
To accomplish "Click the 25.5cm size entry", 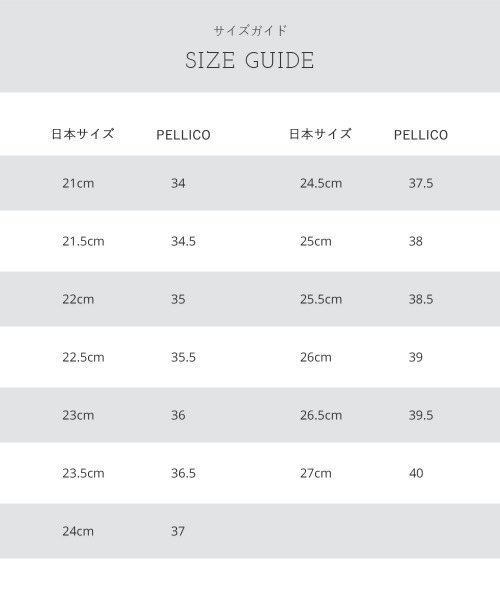I will tap(321, 299).
